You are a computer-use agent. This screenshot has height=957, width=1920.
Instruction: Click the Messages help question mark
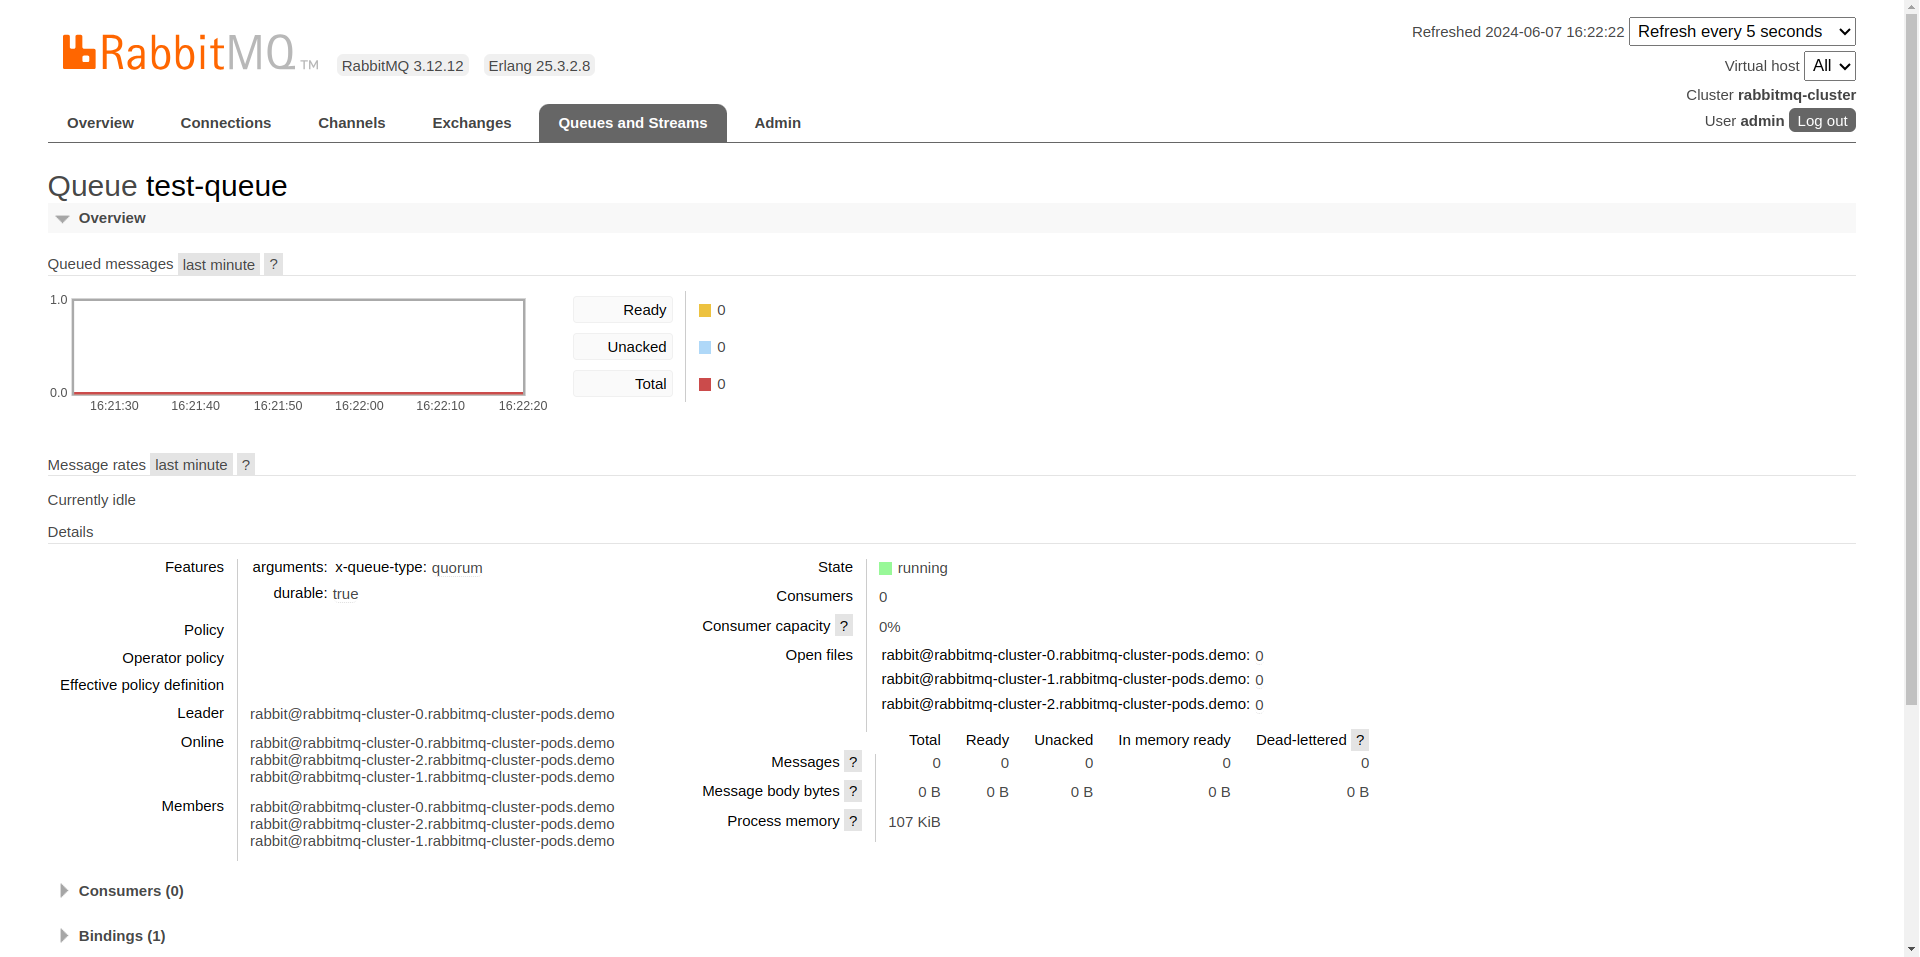(853, 762)
